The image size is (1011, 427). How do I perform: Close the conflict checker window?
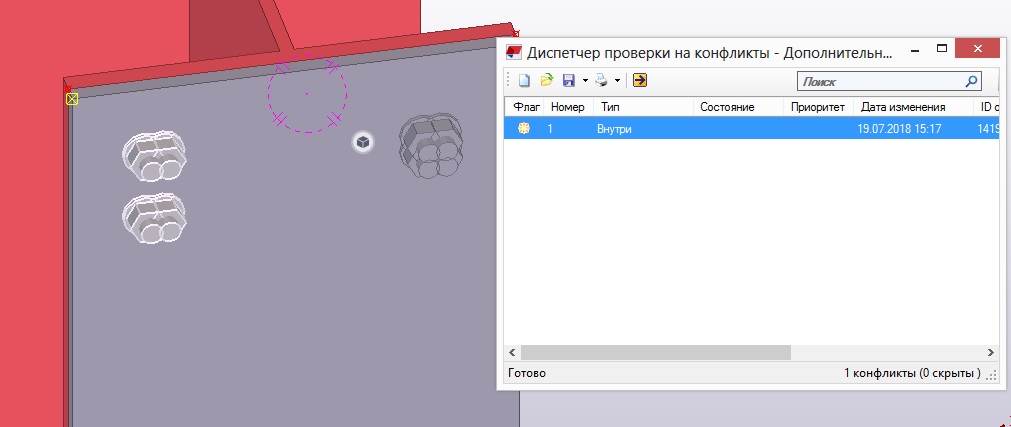977,49
